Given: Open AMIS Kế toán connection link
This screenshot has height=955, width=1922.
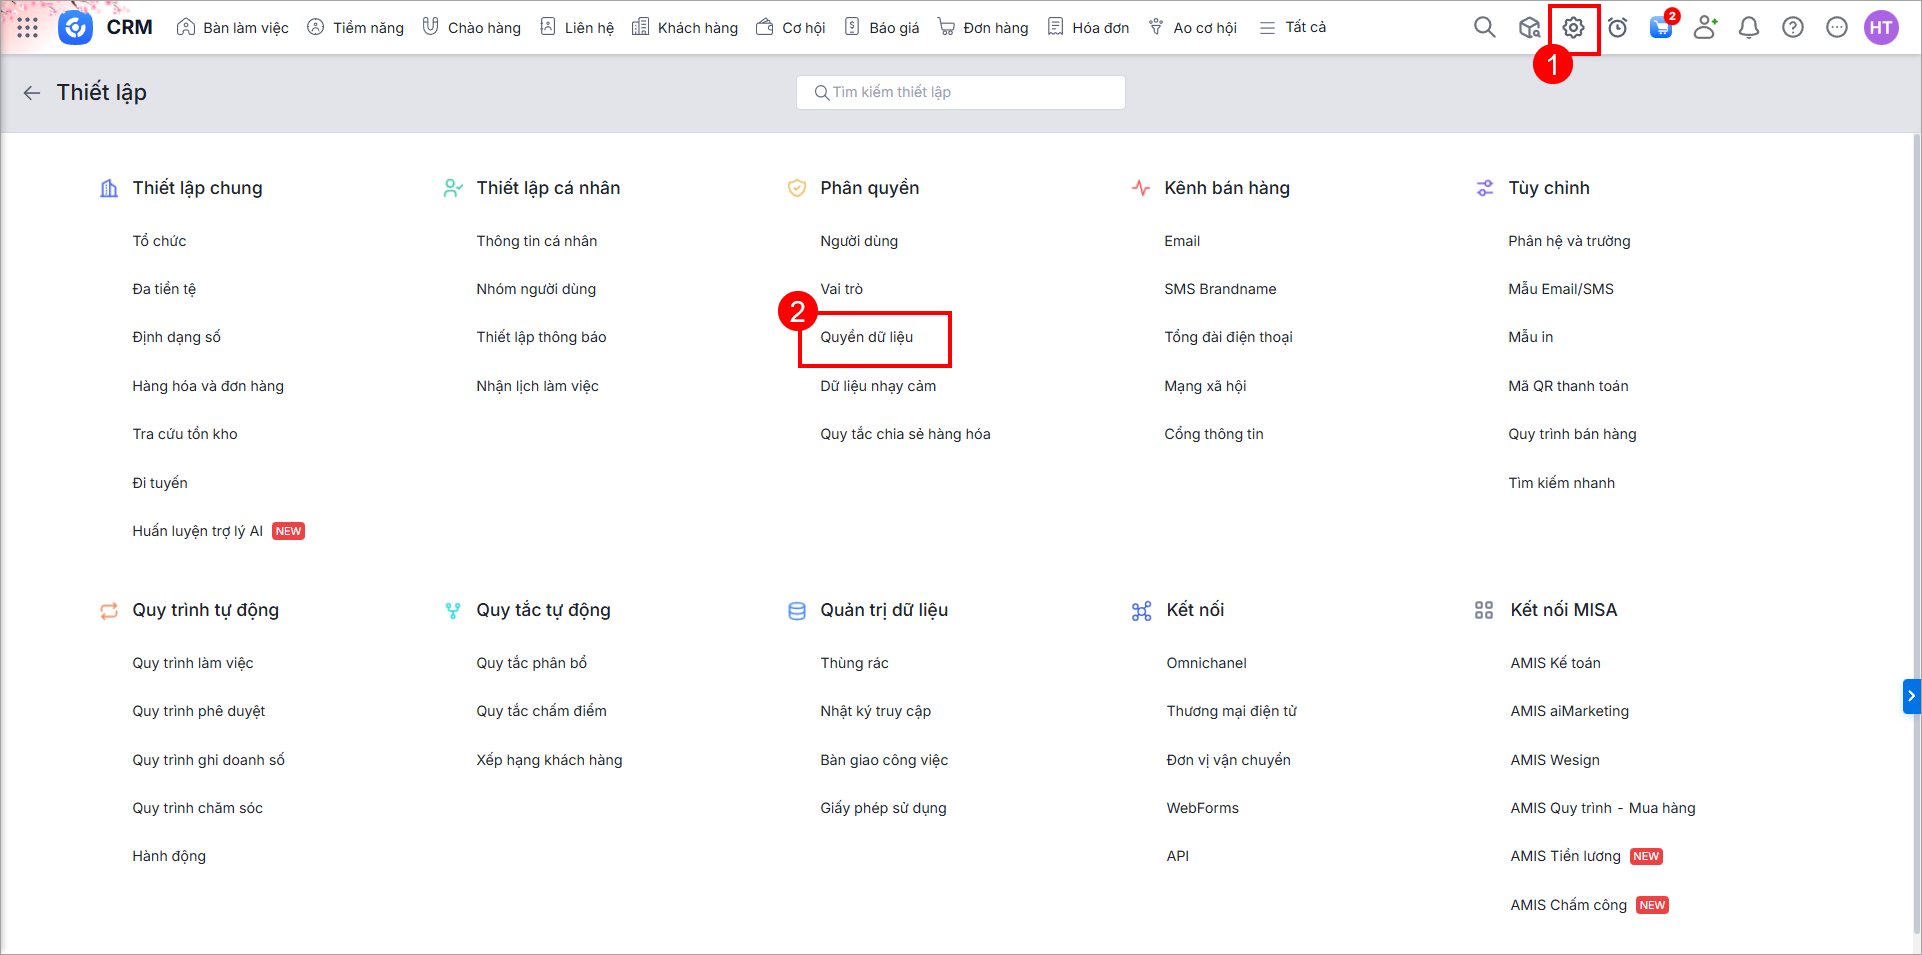Looking at the screenshot, I should (1555, 663).
